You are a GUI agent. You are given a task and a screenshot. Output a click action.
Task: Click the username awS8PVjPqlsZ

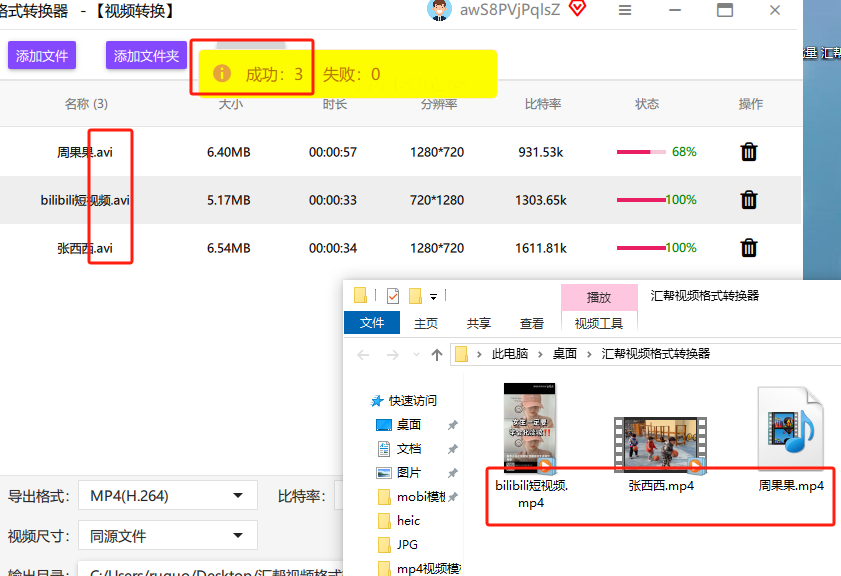(510, 10)
